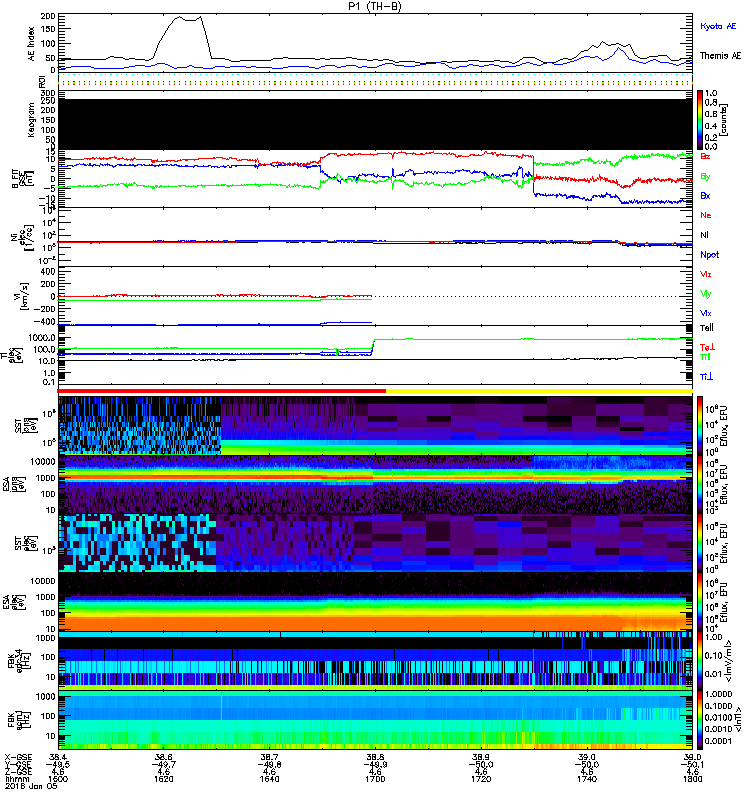The image size is (750, 800).
Task: Click the 1620 time tick label
Action: (164, 779)
